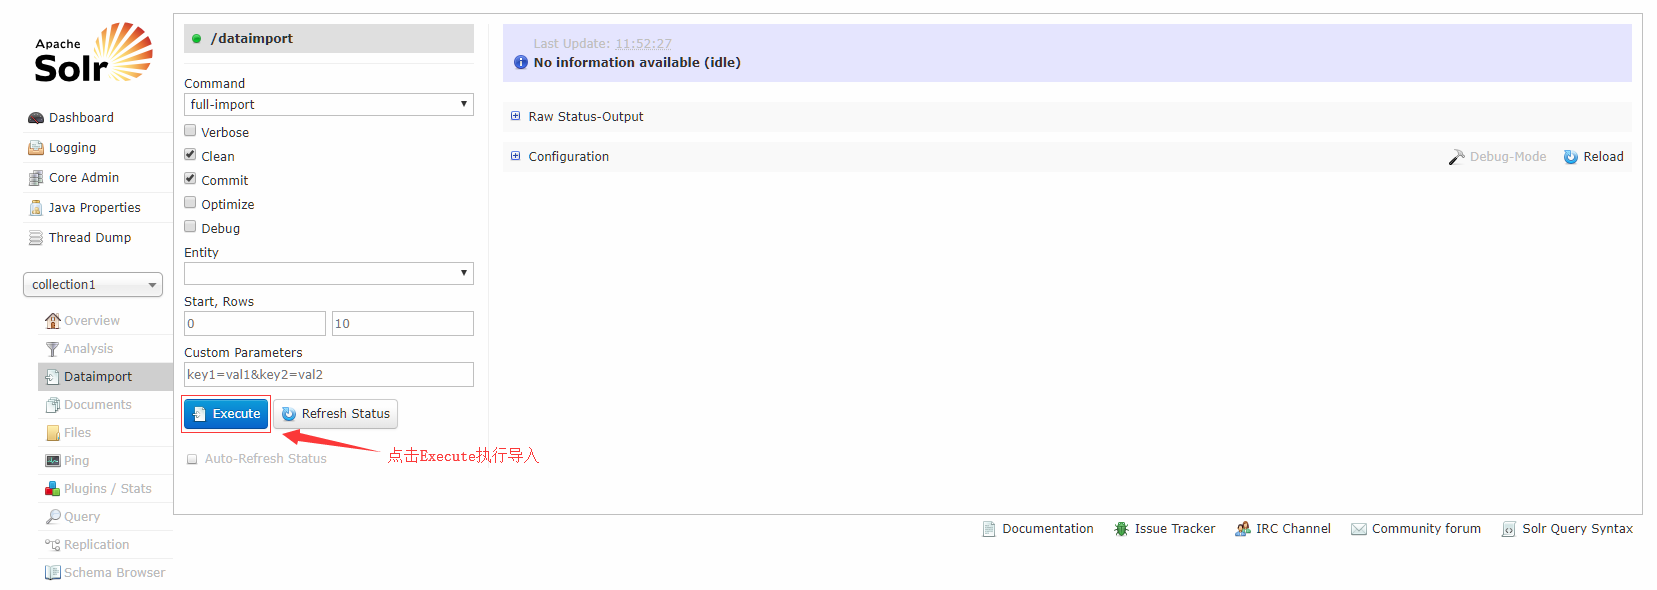This screenshot has width=1657, height=590.
Task: Click the Files folder icon
Action: (x=53, y=433)
